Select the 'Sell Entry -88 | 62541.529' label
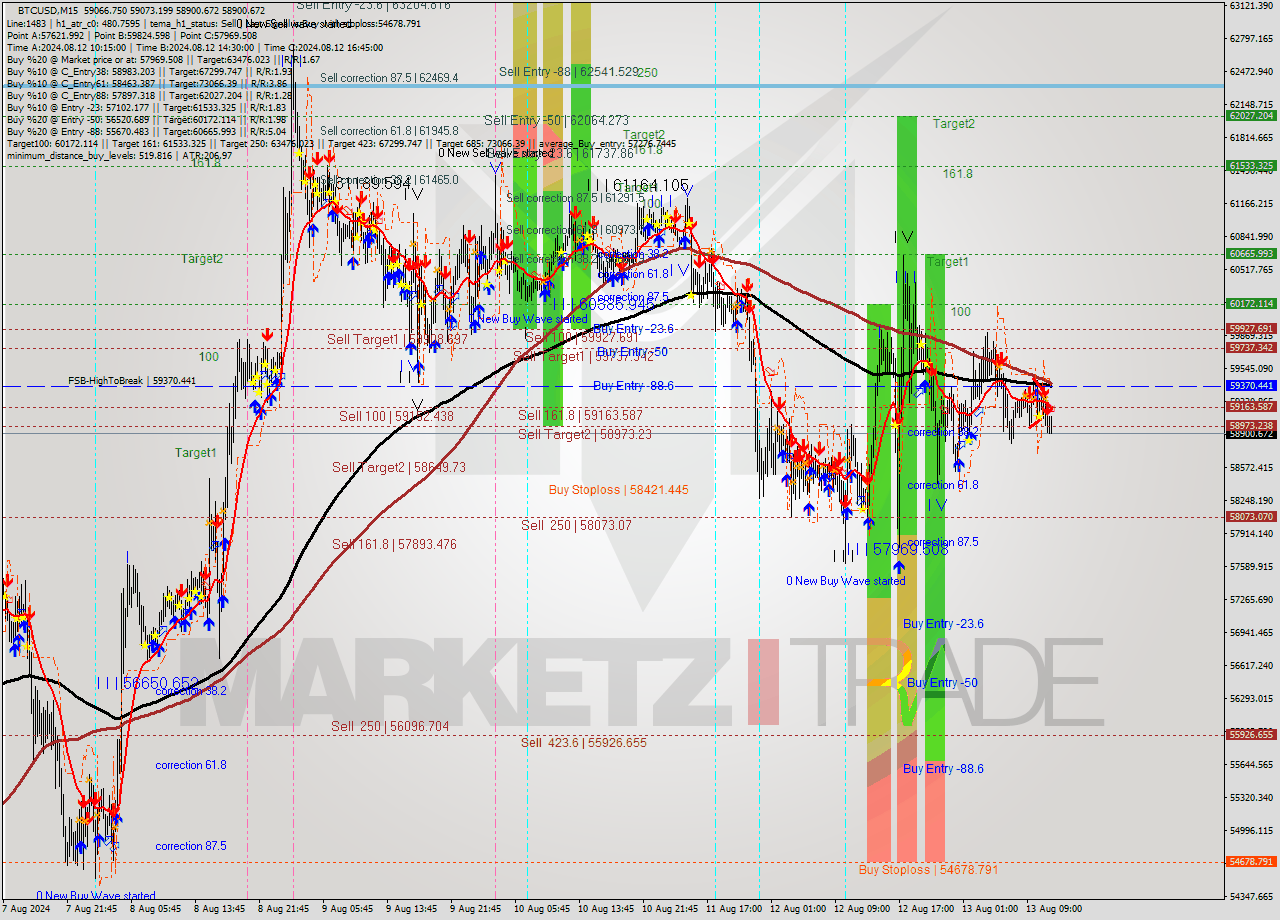Image resolution: width=1280 pixels, height=920 pixels. point(568,72)
